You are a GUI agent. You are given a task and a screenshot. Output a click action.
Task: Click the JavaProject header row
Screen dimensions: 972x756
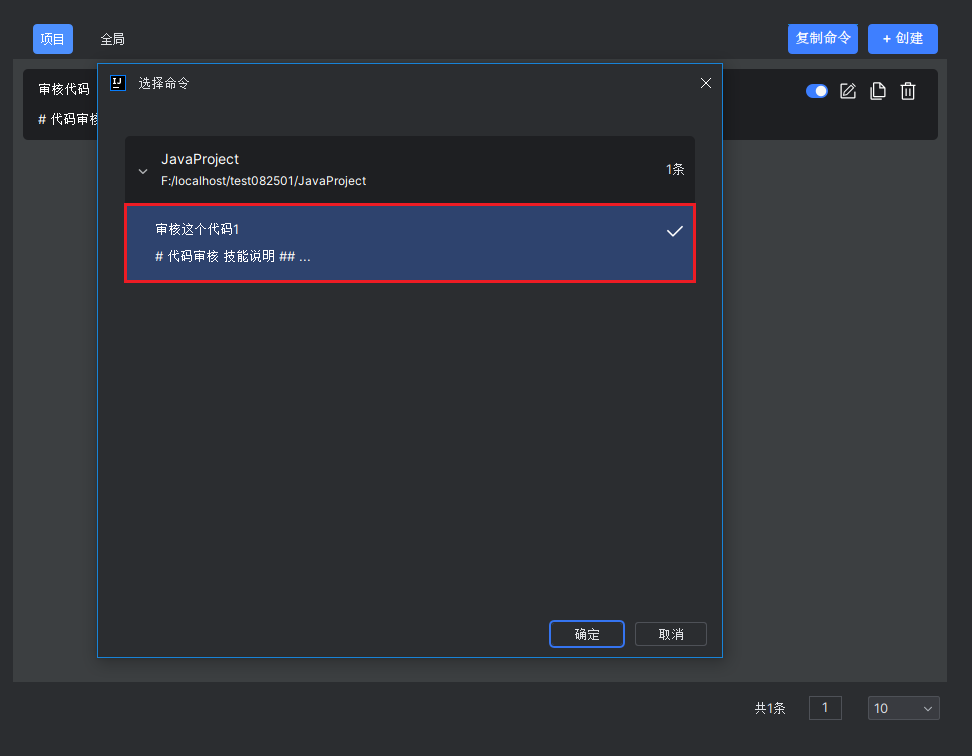410,169
